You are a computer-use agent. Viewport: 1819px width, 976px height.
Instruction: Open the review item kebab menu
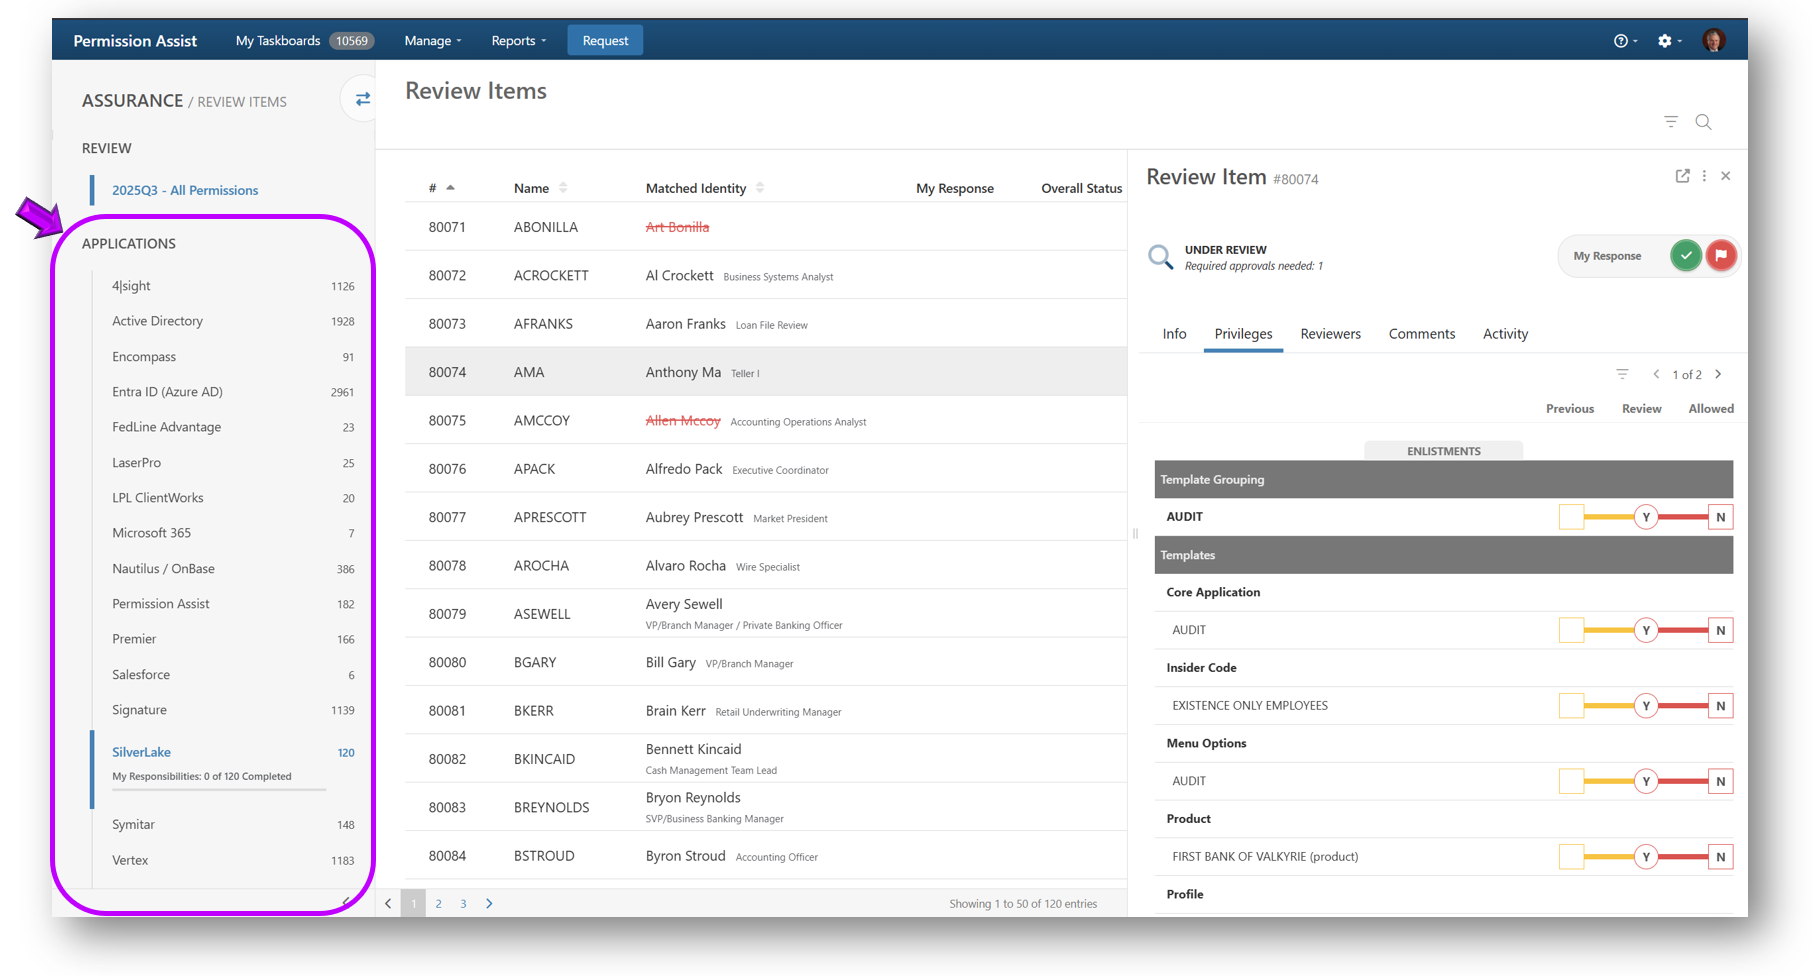coord(1705,176)
